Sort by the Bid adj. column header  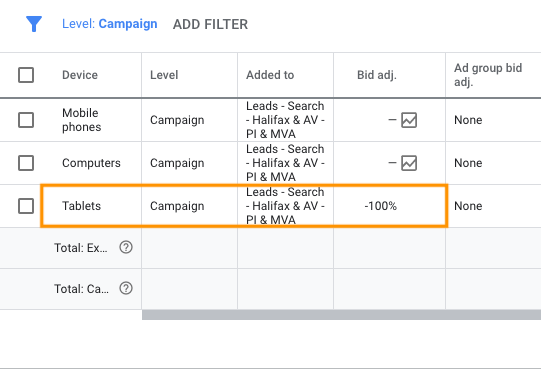tap(377, 75)
